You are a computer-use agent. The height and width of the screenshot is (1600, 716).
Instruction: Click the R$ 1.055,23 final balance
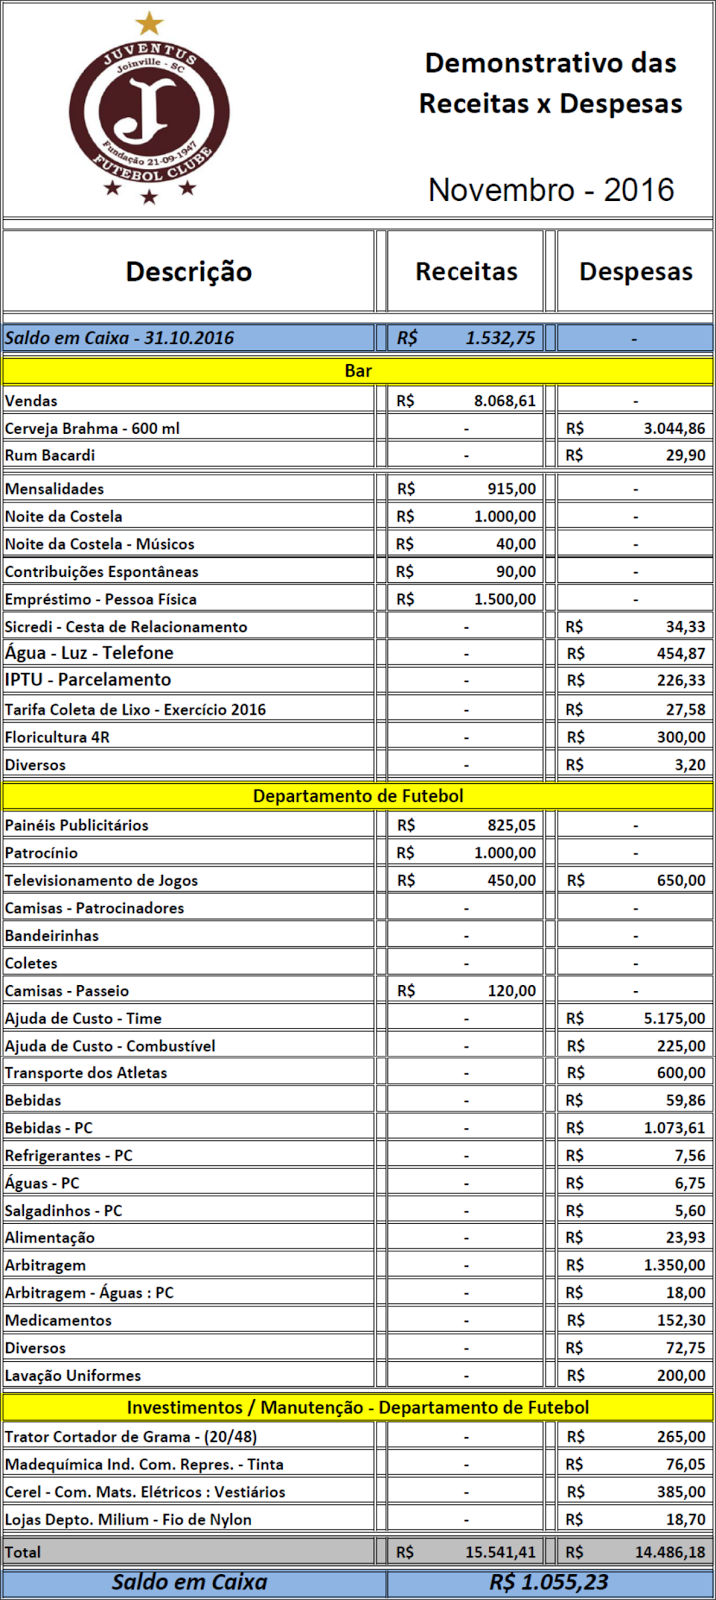(549, 1582)
